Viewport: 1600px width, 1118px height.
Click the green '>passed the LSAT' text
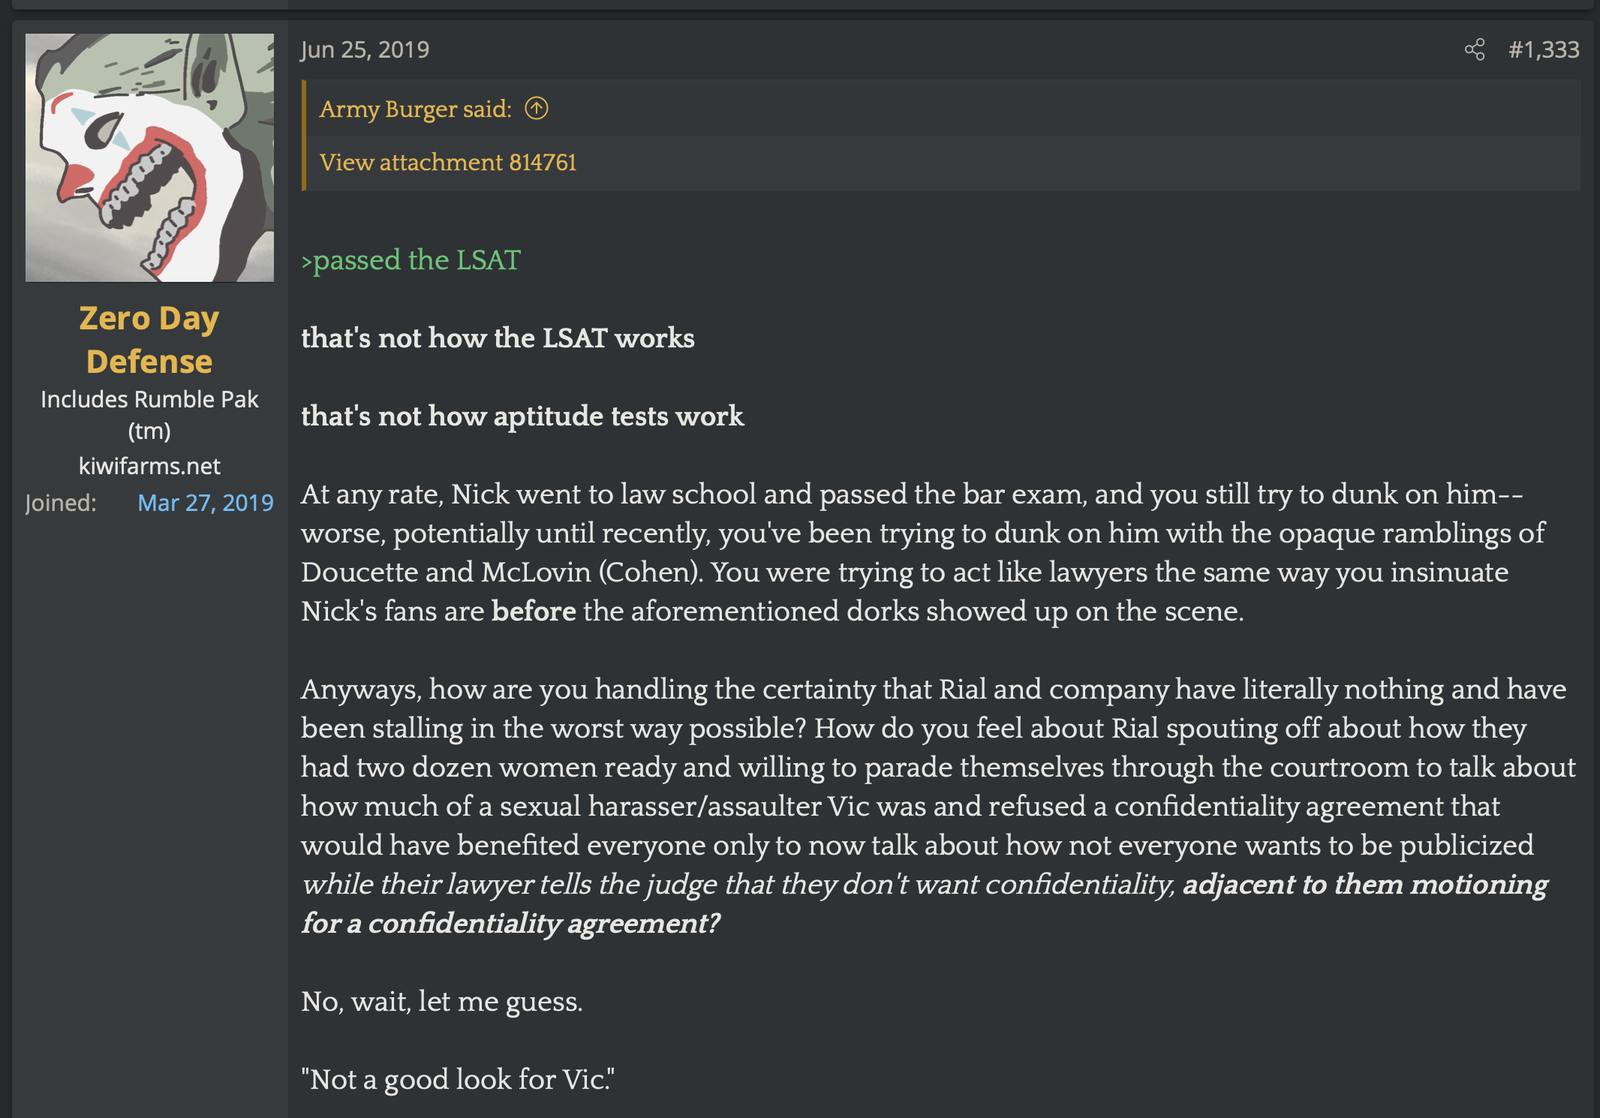point(411,260)
